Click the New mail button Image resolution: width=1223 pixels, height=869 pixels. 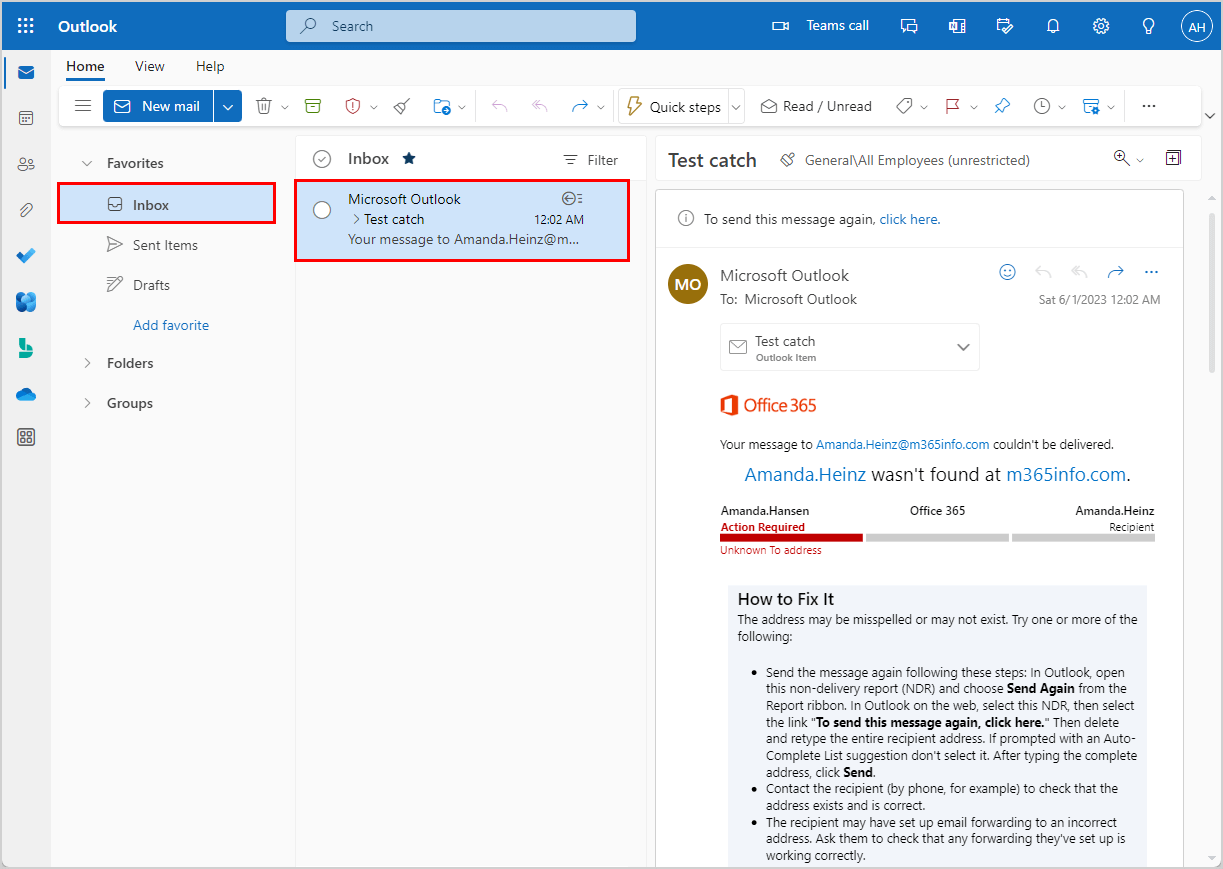pos(158,106)
